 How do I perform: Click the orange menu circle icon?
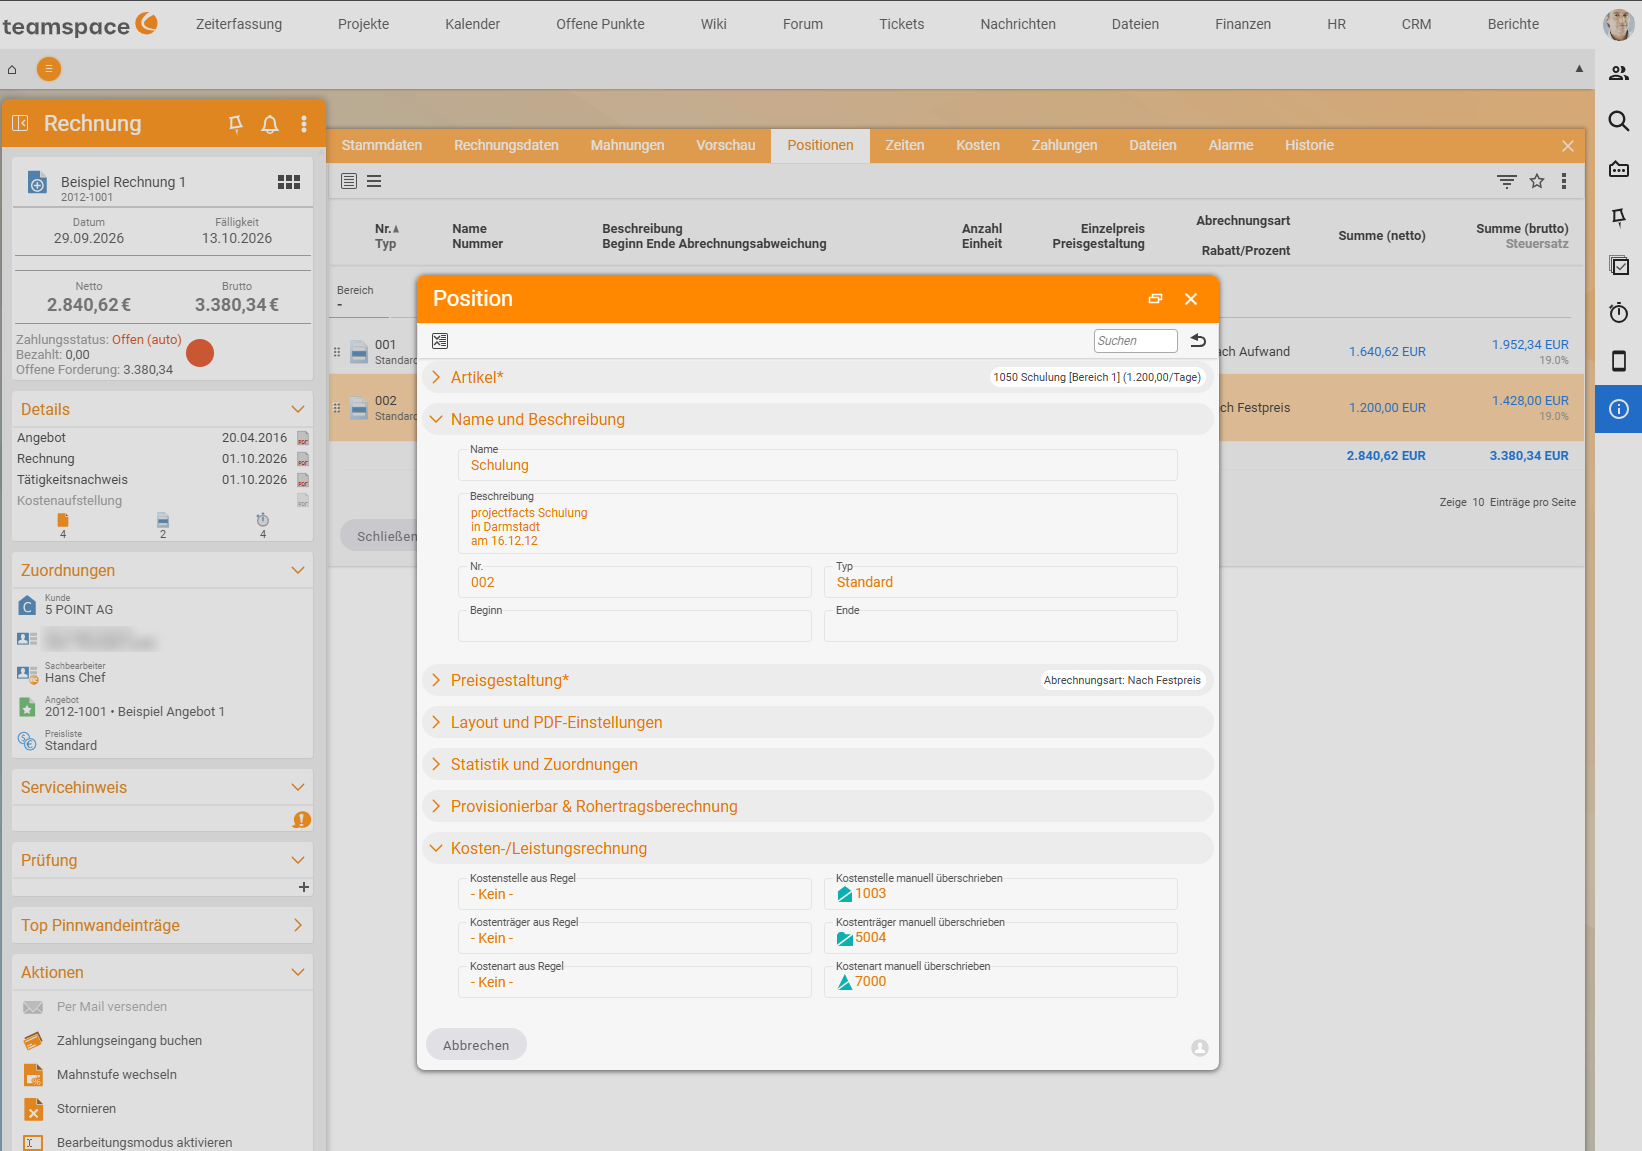pyautogui.click(x=49, y=69)
